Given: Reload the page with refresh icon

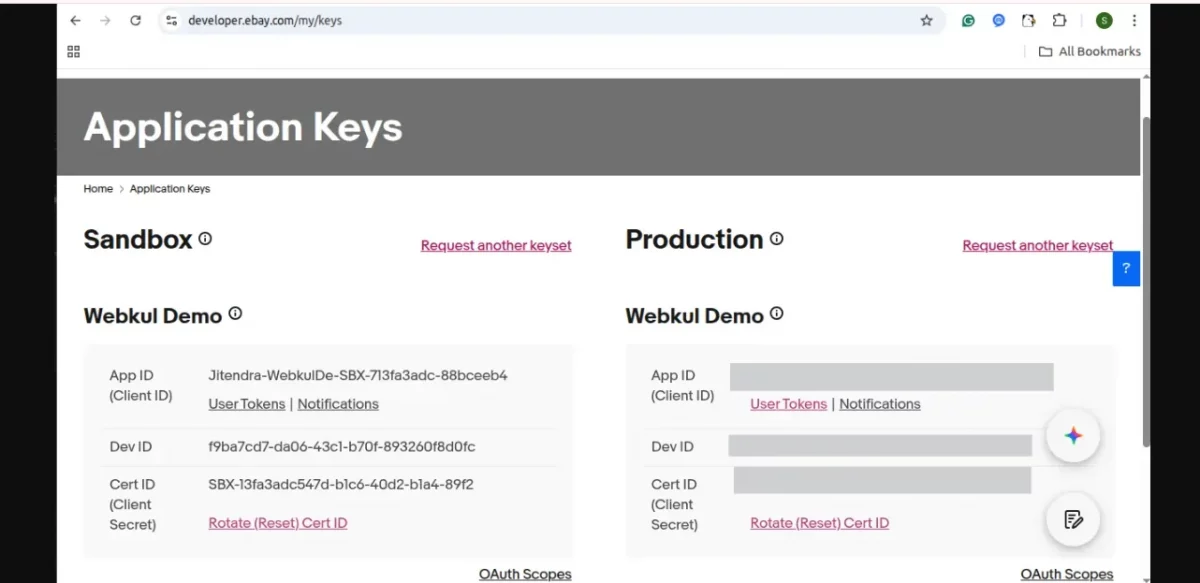Looking at the screenshot, I should [135, 20].
